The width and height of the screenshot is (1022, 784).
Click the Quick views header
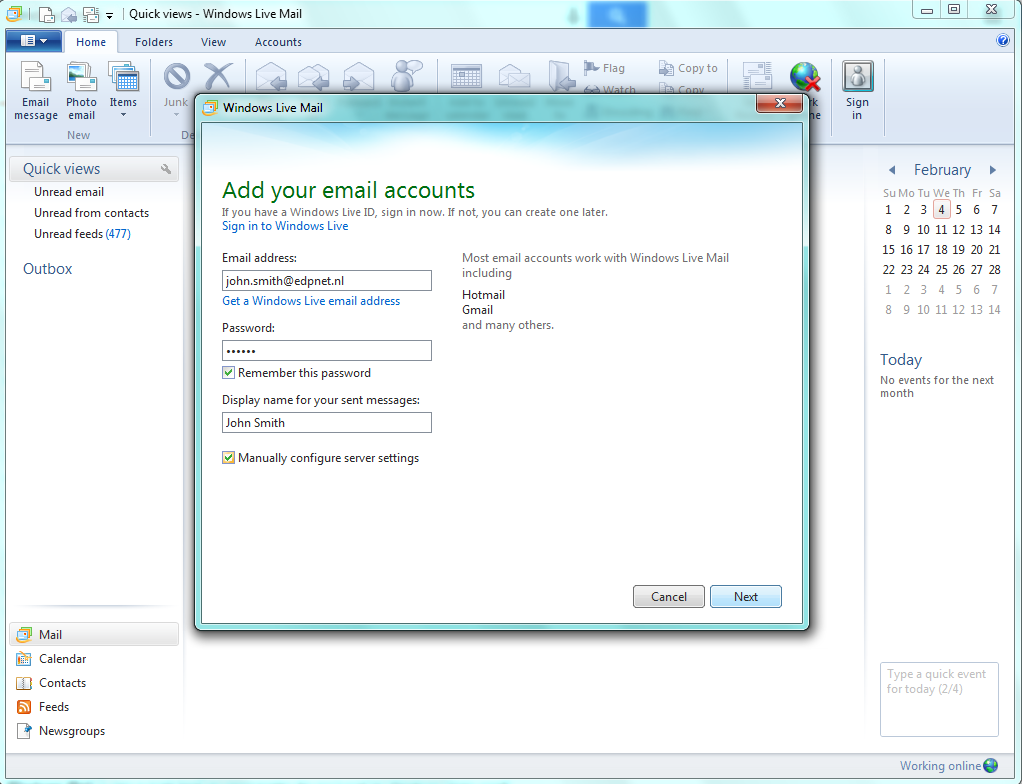pos(94,169)
